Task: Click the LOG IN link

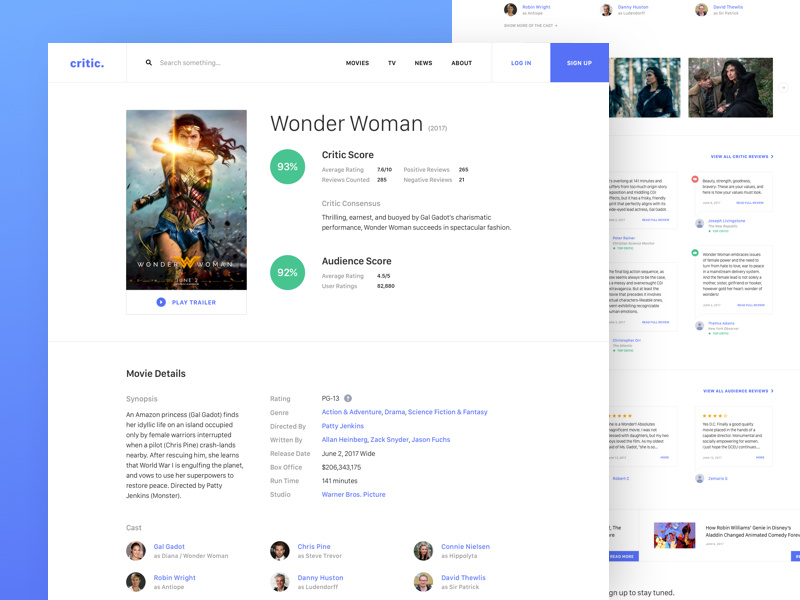Action: 521,63
